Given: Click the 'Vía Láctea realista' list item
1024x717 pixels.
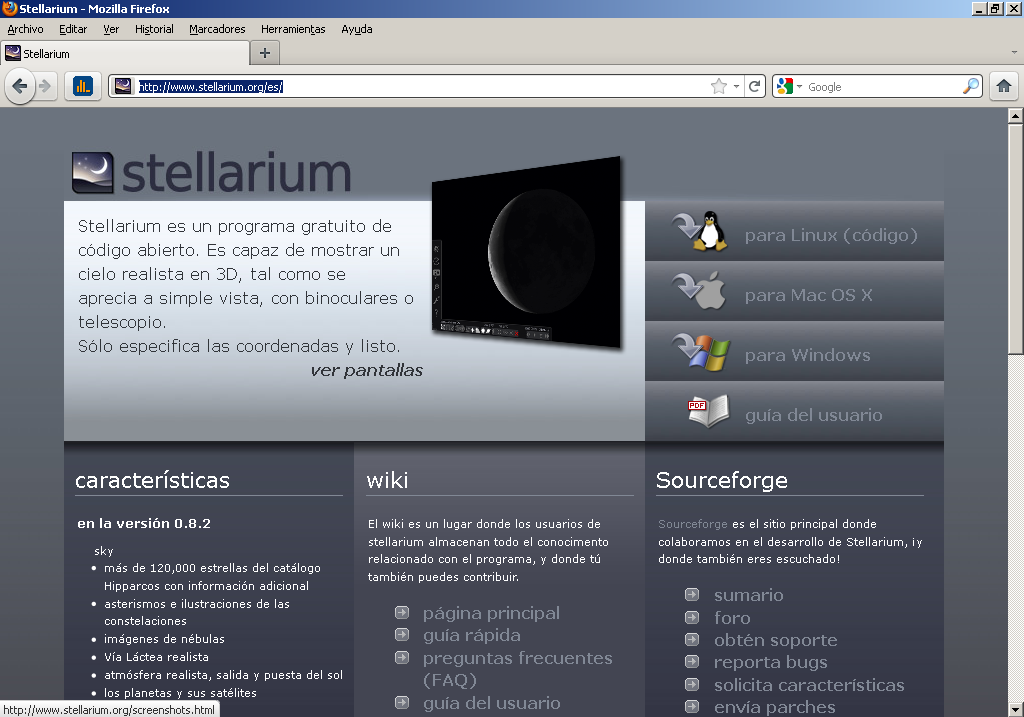Looking at the screenshot, I should pos(156,657).
